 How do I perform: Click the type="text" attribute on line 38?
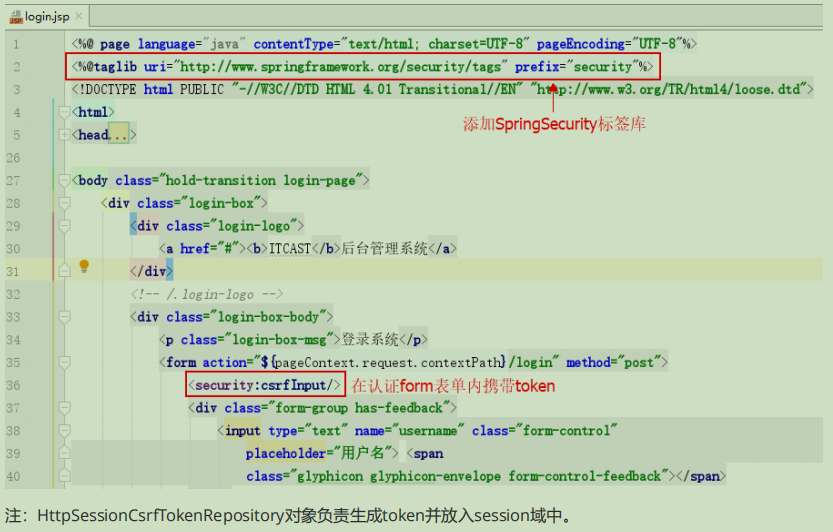[x=308, y=430]
